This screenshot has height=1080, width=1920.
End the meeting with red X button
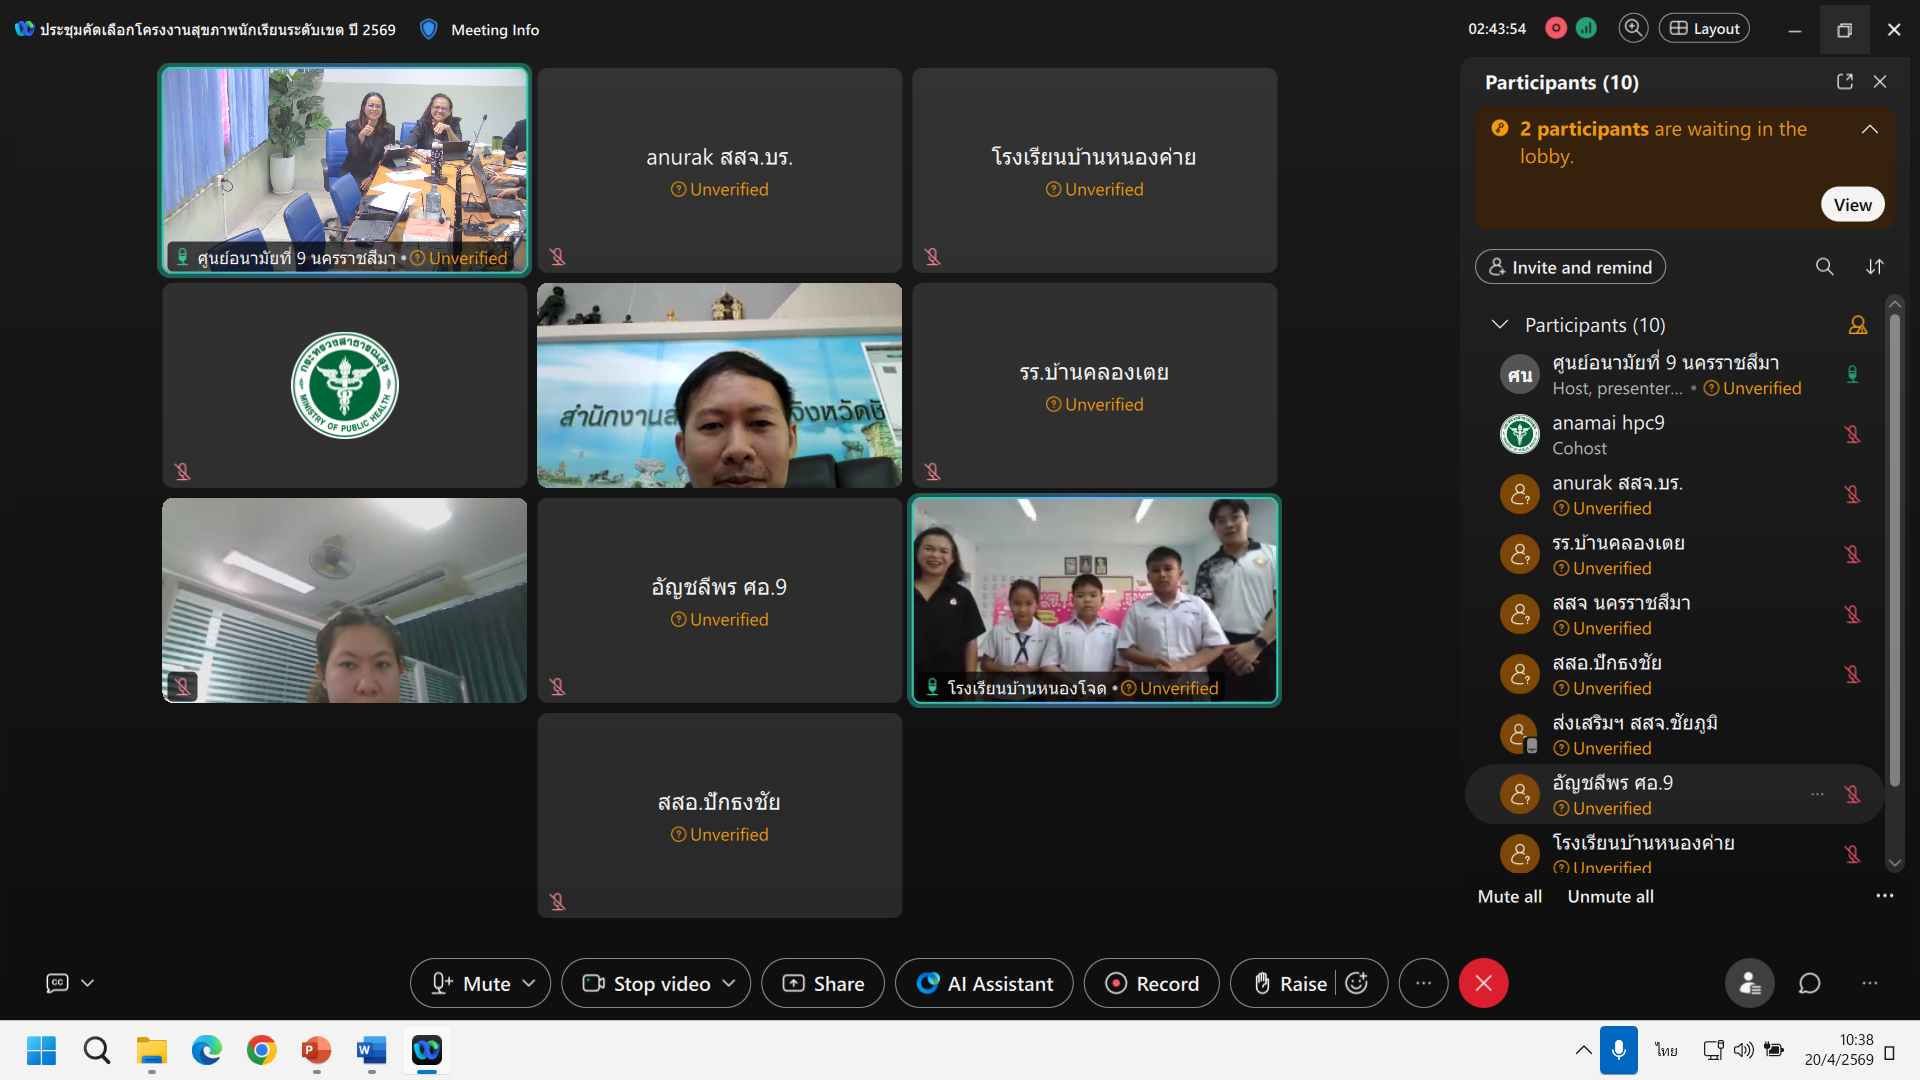coord(1483,984)
